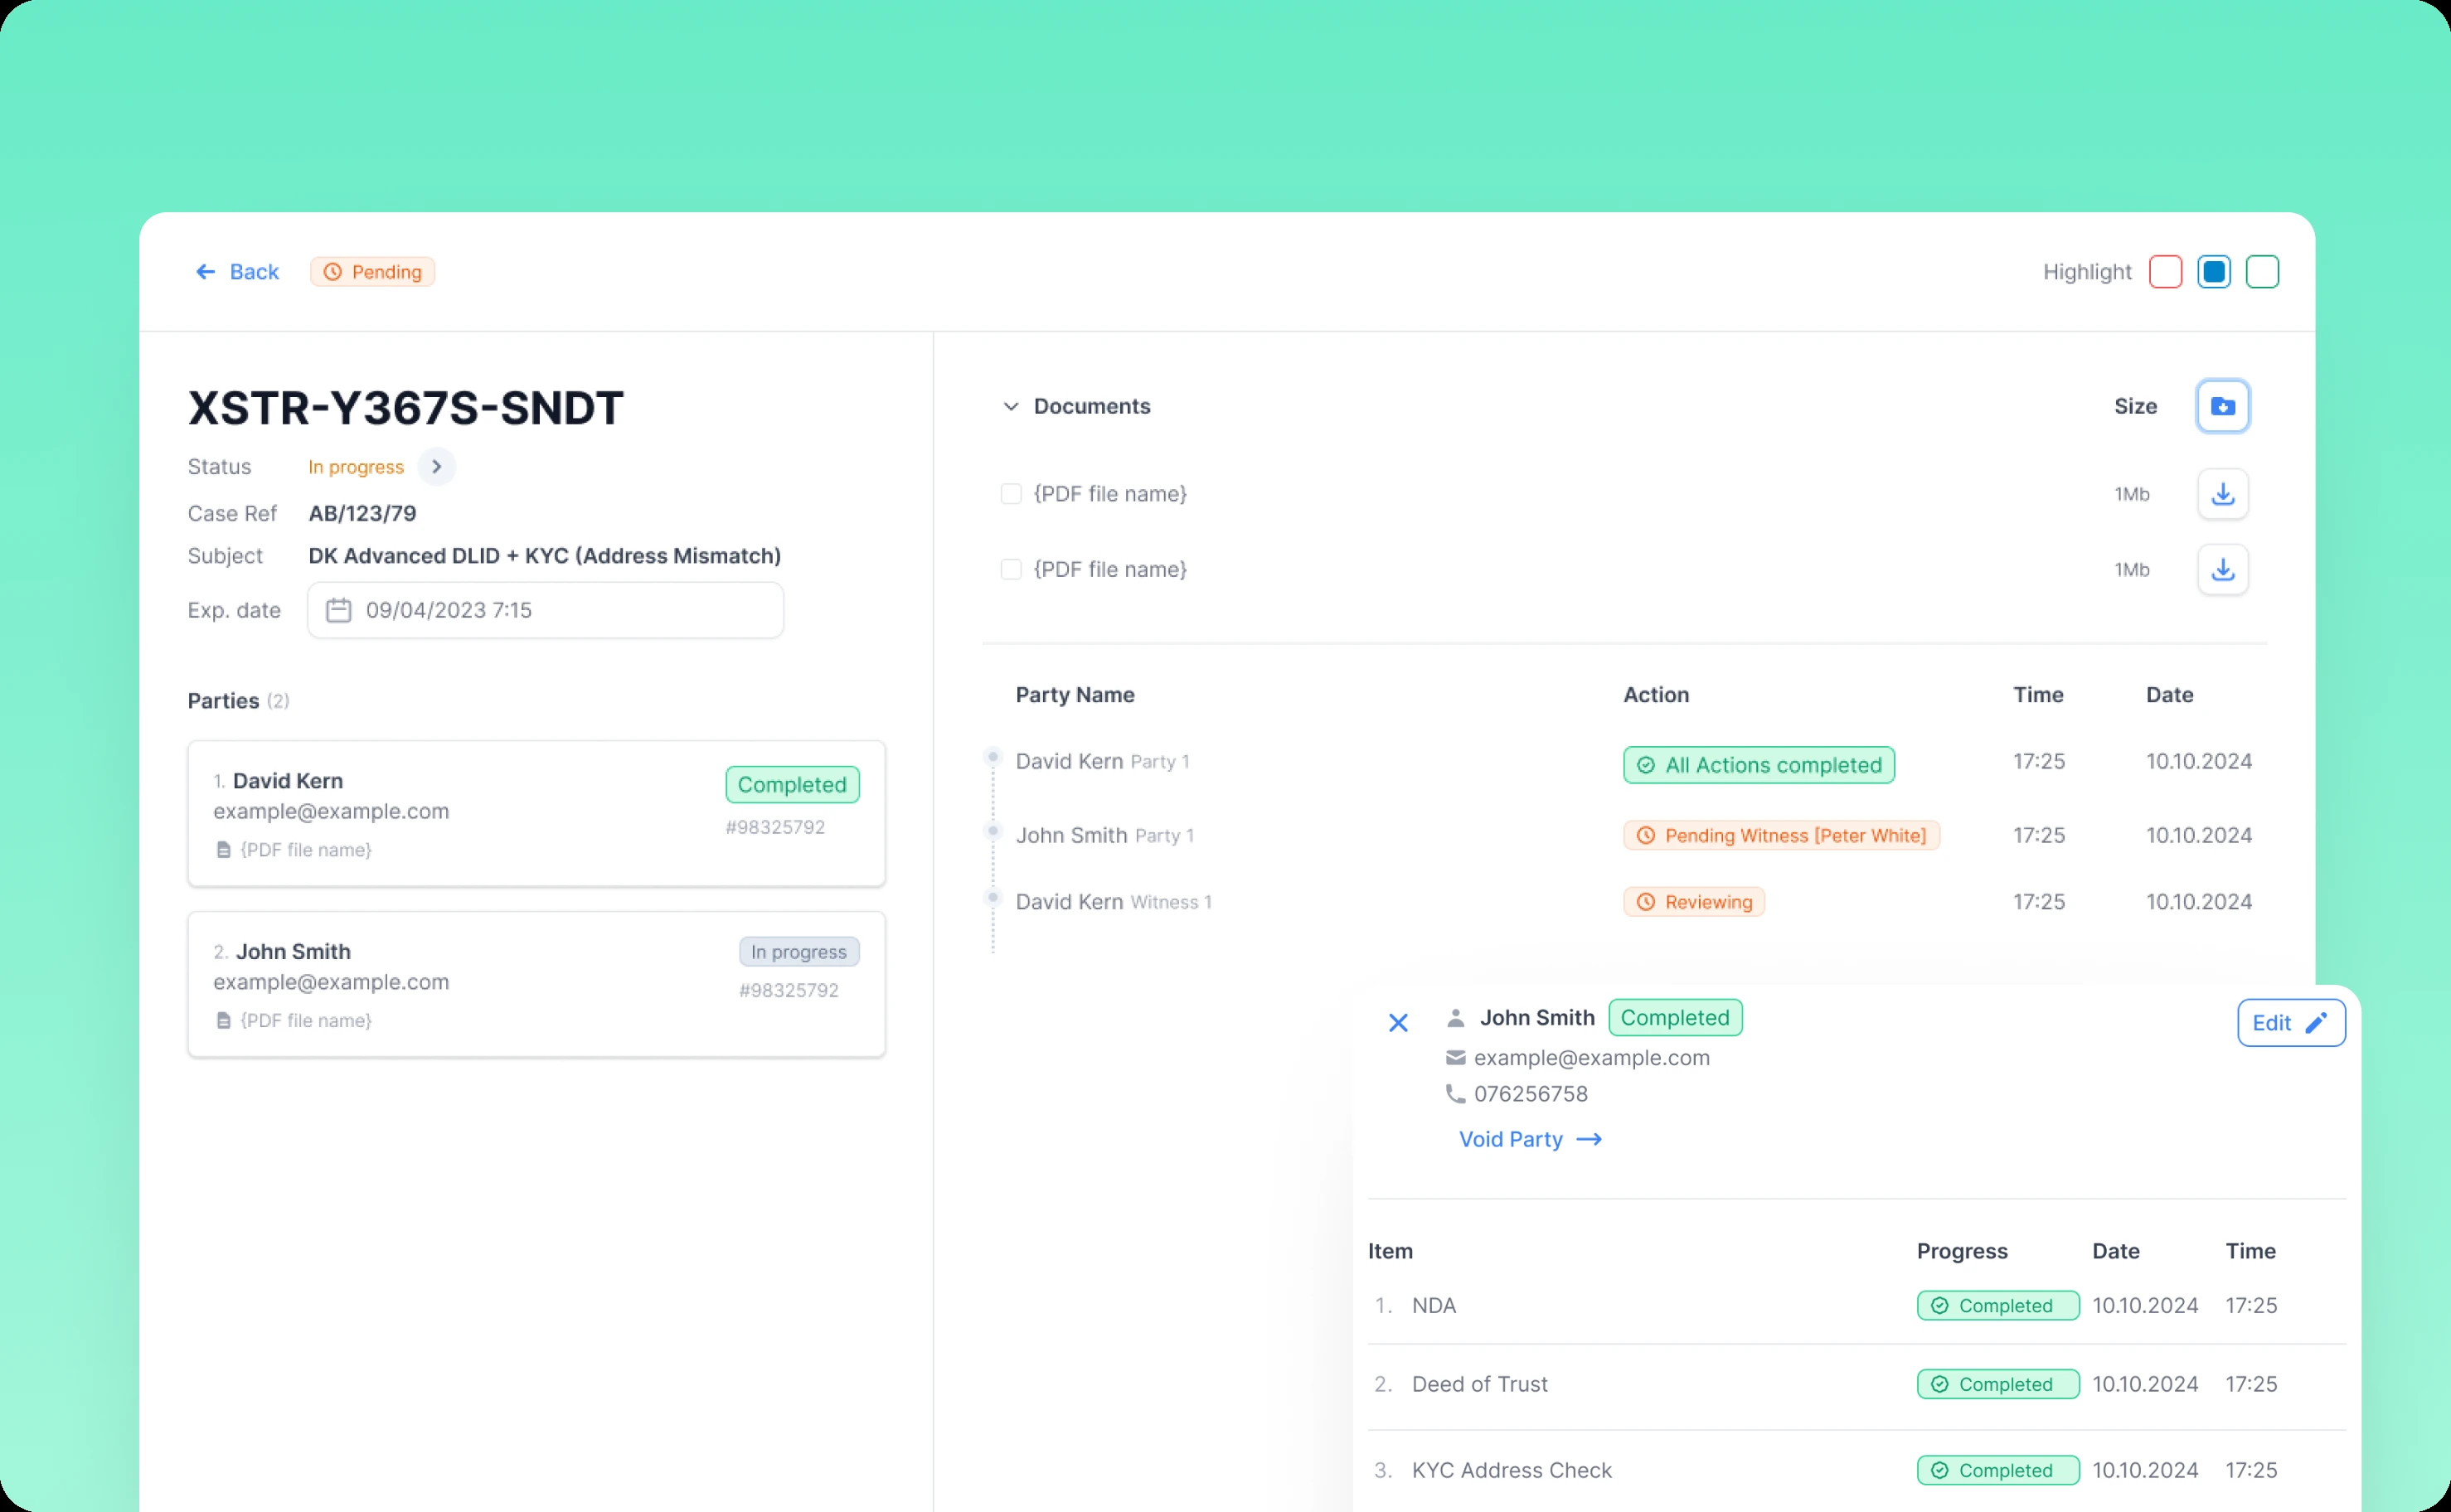2451x1512 pixels.
Task: Click David Kern's PDF file icon
Action: click(224, 850)
